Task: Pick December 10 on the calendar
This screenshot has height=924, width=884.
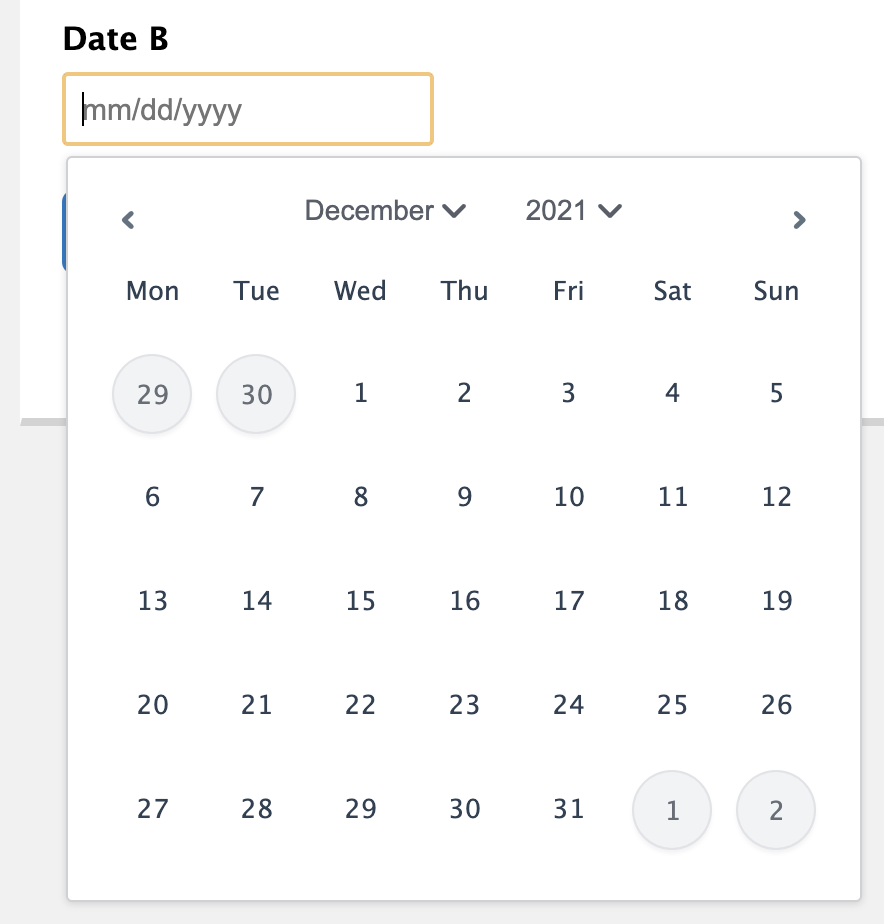Action: (568, 498)
